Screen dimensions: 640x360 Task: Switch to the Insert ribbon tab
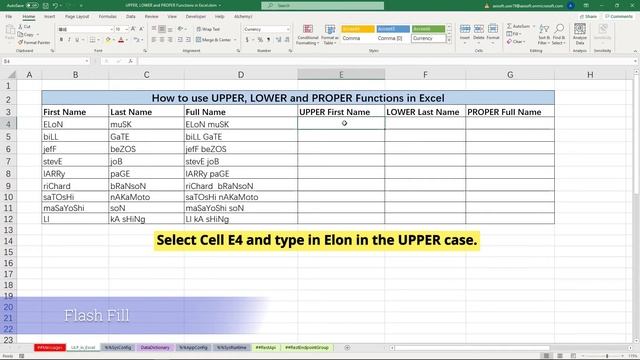(x=49, y=17)
